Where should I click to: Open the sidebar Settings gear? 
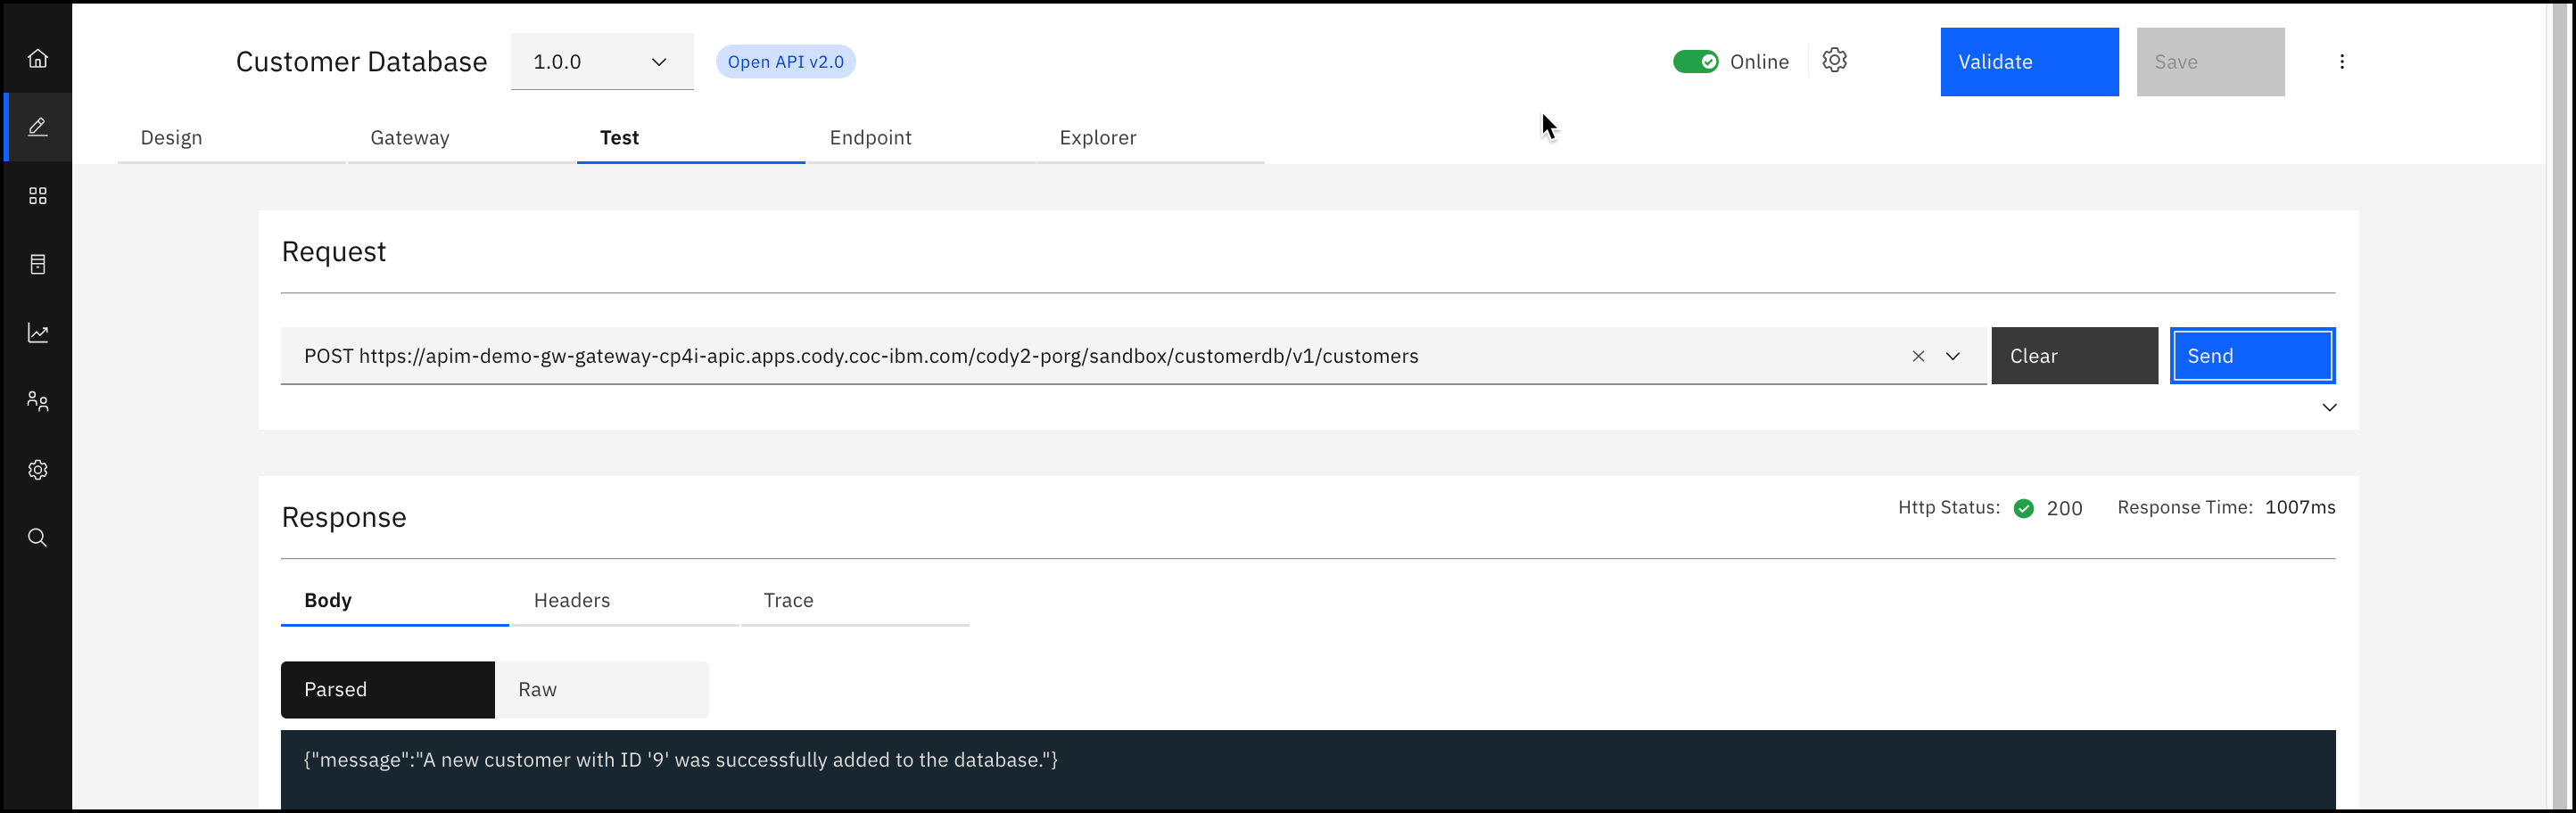click(x=38, y=469)
